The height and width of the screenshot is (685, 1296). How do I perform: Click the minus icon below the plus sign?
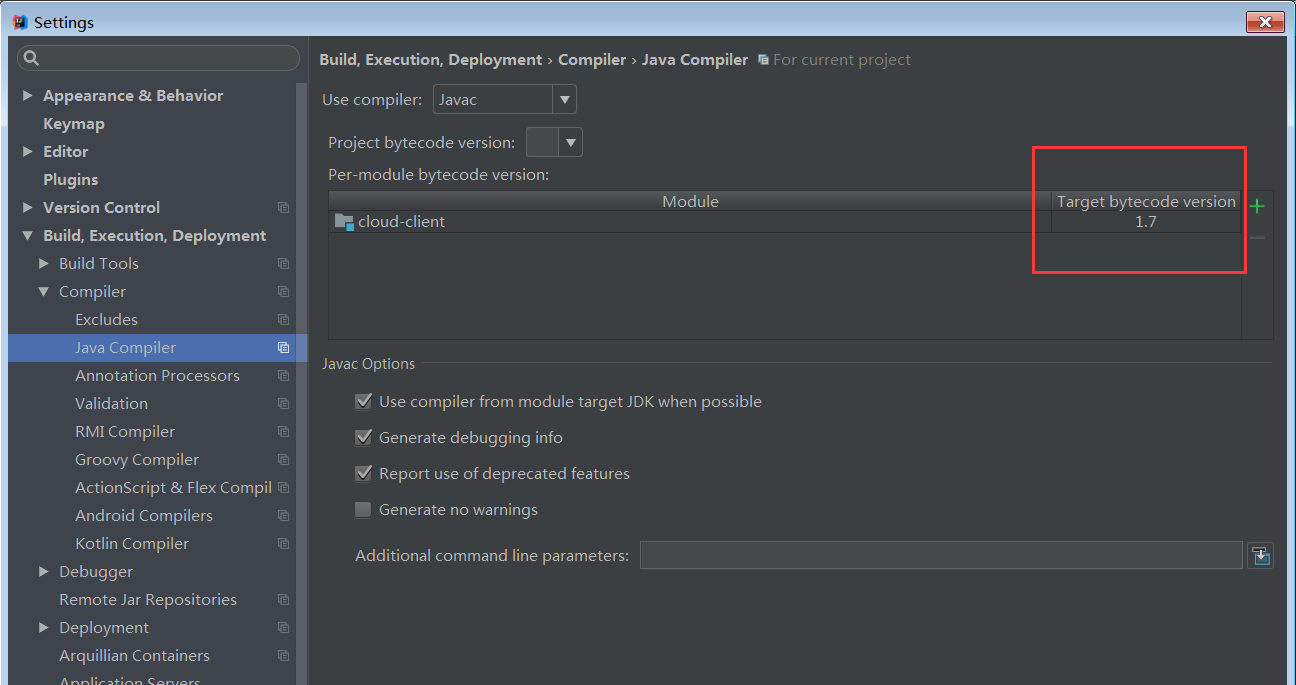pyautogui.click(x=1257, y=237)
